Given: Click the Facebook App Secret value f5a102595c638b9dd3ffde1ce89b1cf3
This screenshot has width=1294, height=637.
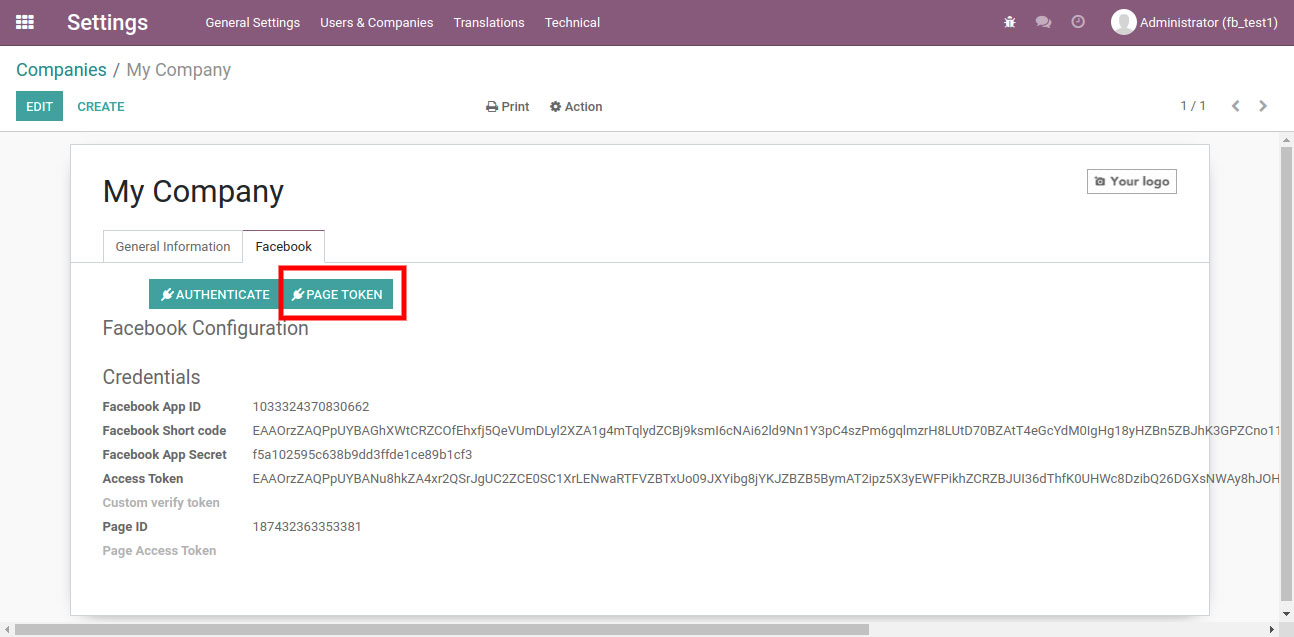Looking at the screenshot, I should [x=363, y=455].
